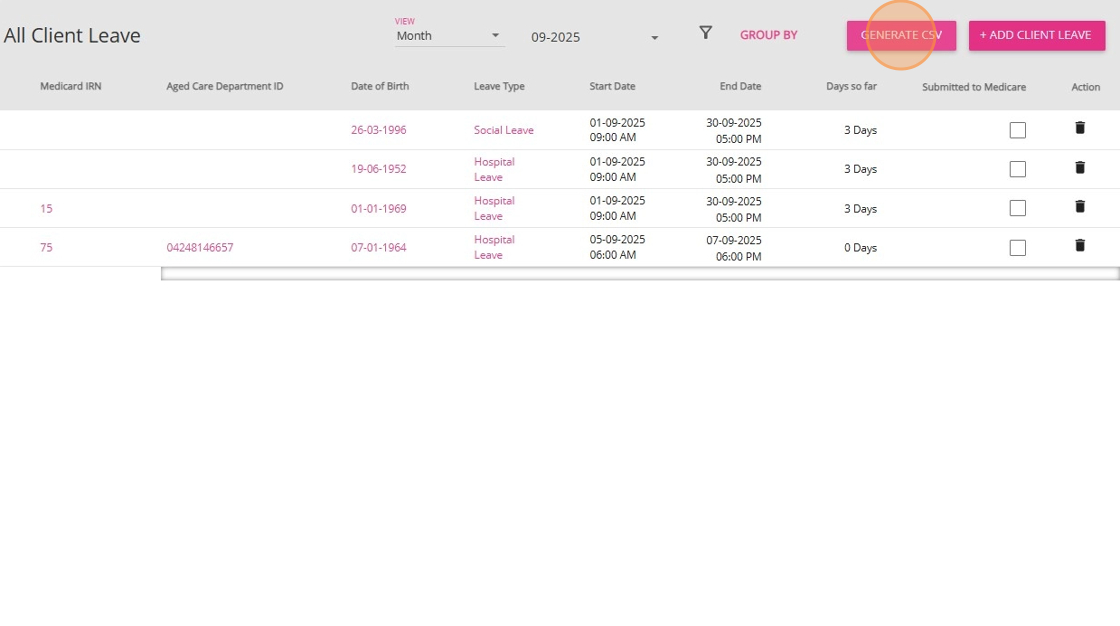Sort by the Leave Type column header
The height and width of the screenshot is (626, 1120).
coord(499,86)
